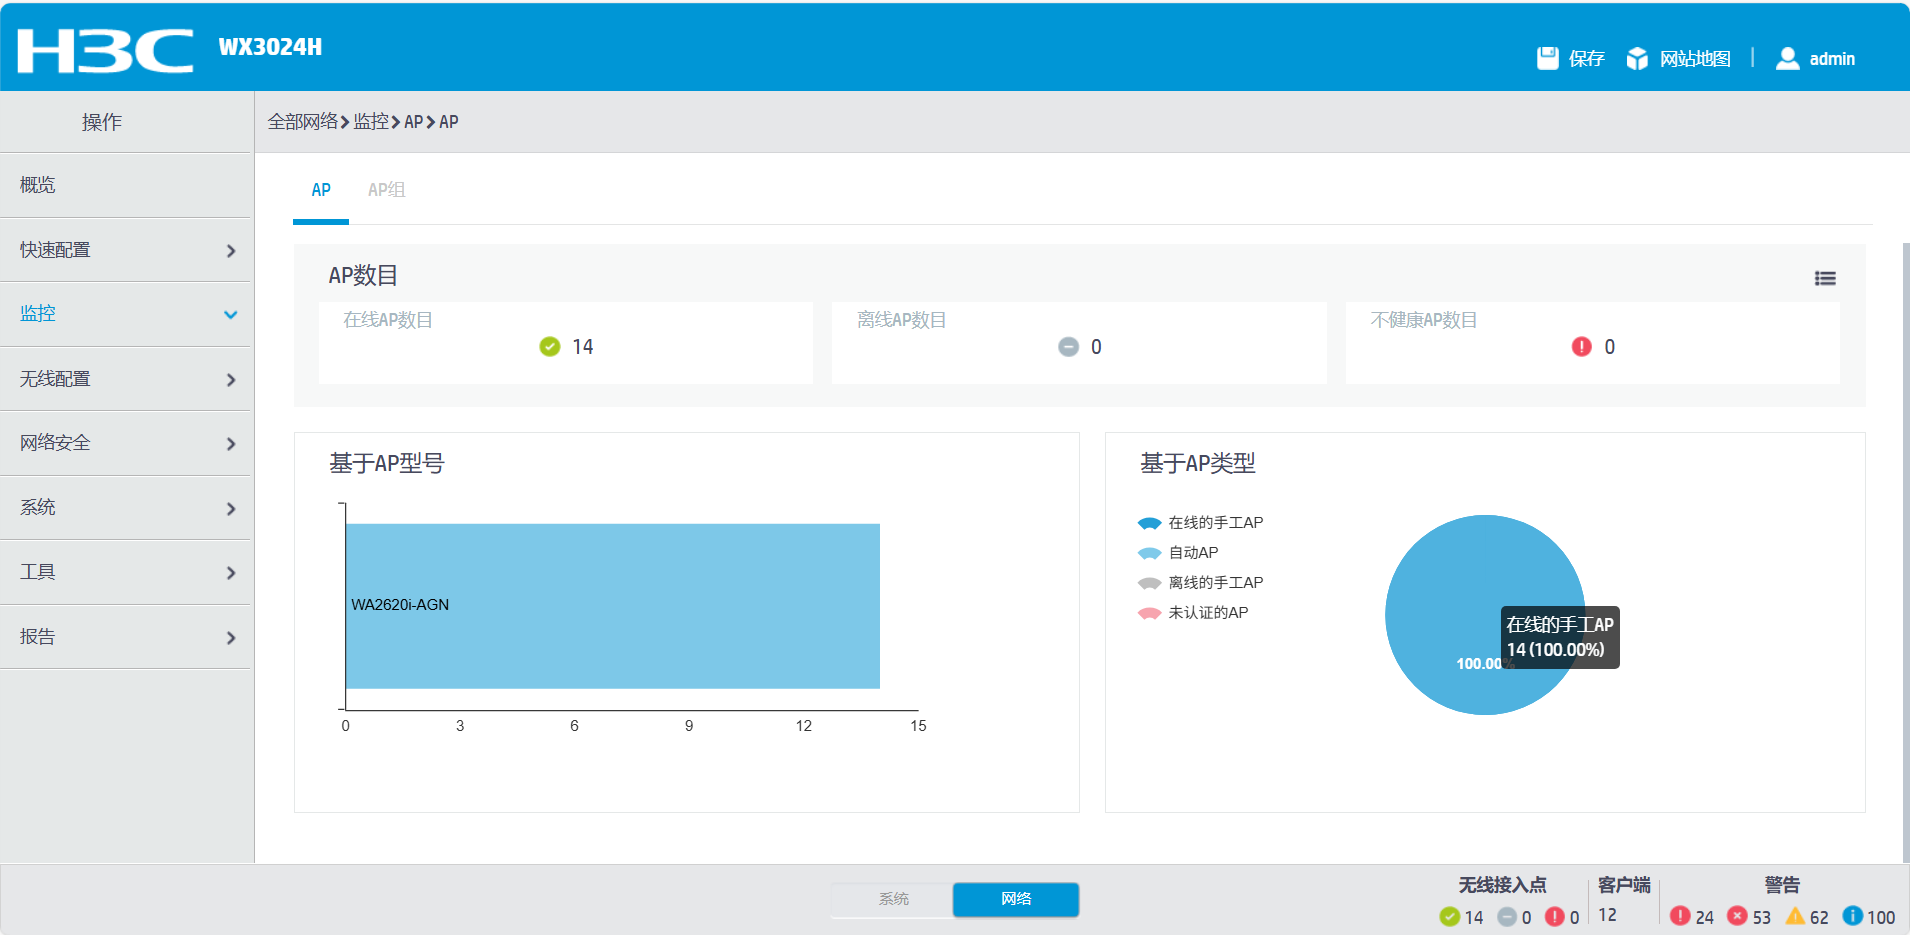Viewport: 1910px width, 935px height.
Task: Click the green online AP count icon
Action: [x=550, y=346]
